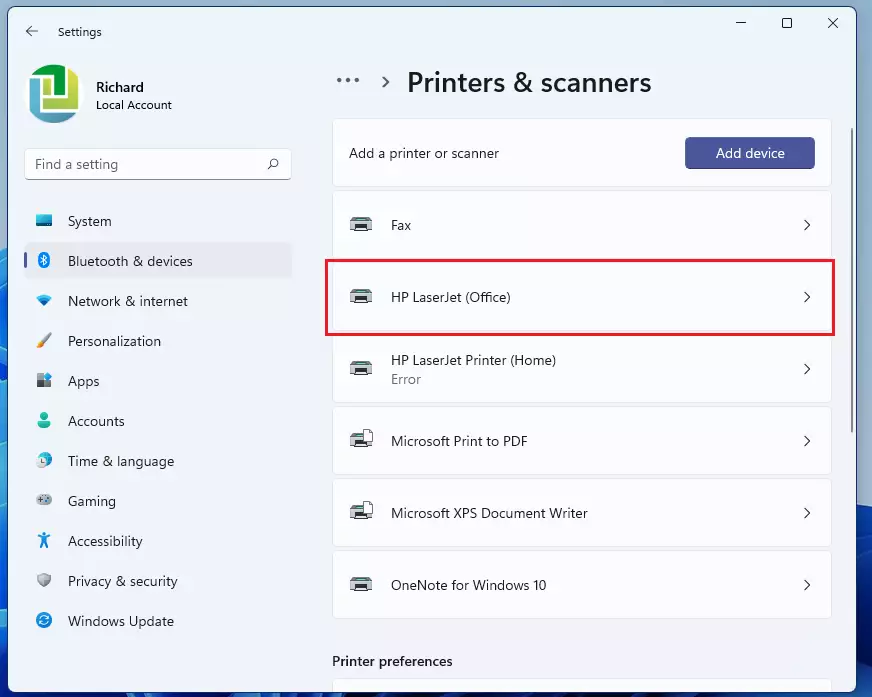Click the Accessibility figure icon
Viewport: 872px width, 697px height.
pyautogui.click(x=44, y=540)
